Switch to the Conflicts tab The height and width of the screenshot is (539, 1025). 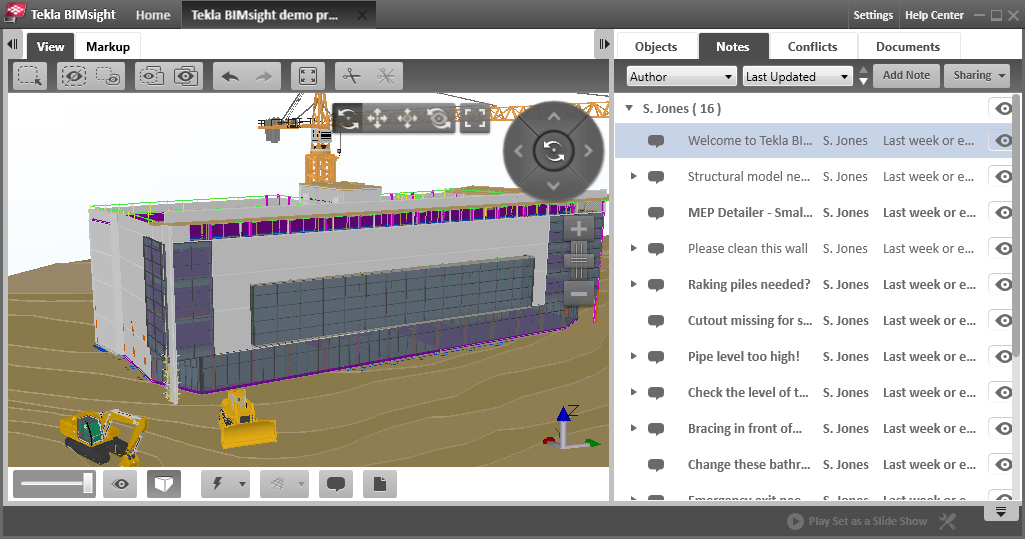(813, 46)
